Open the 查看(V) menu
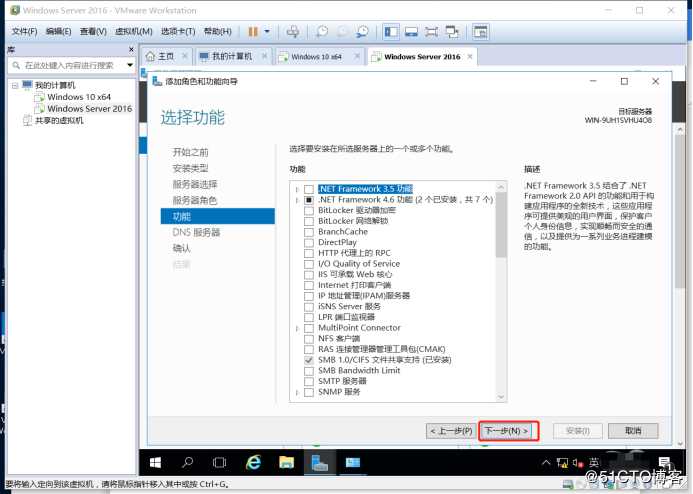 point(93,31)
